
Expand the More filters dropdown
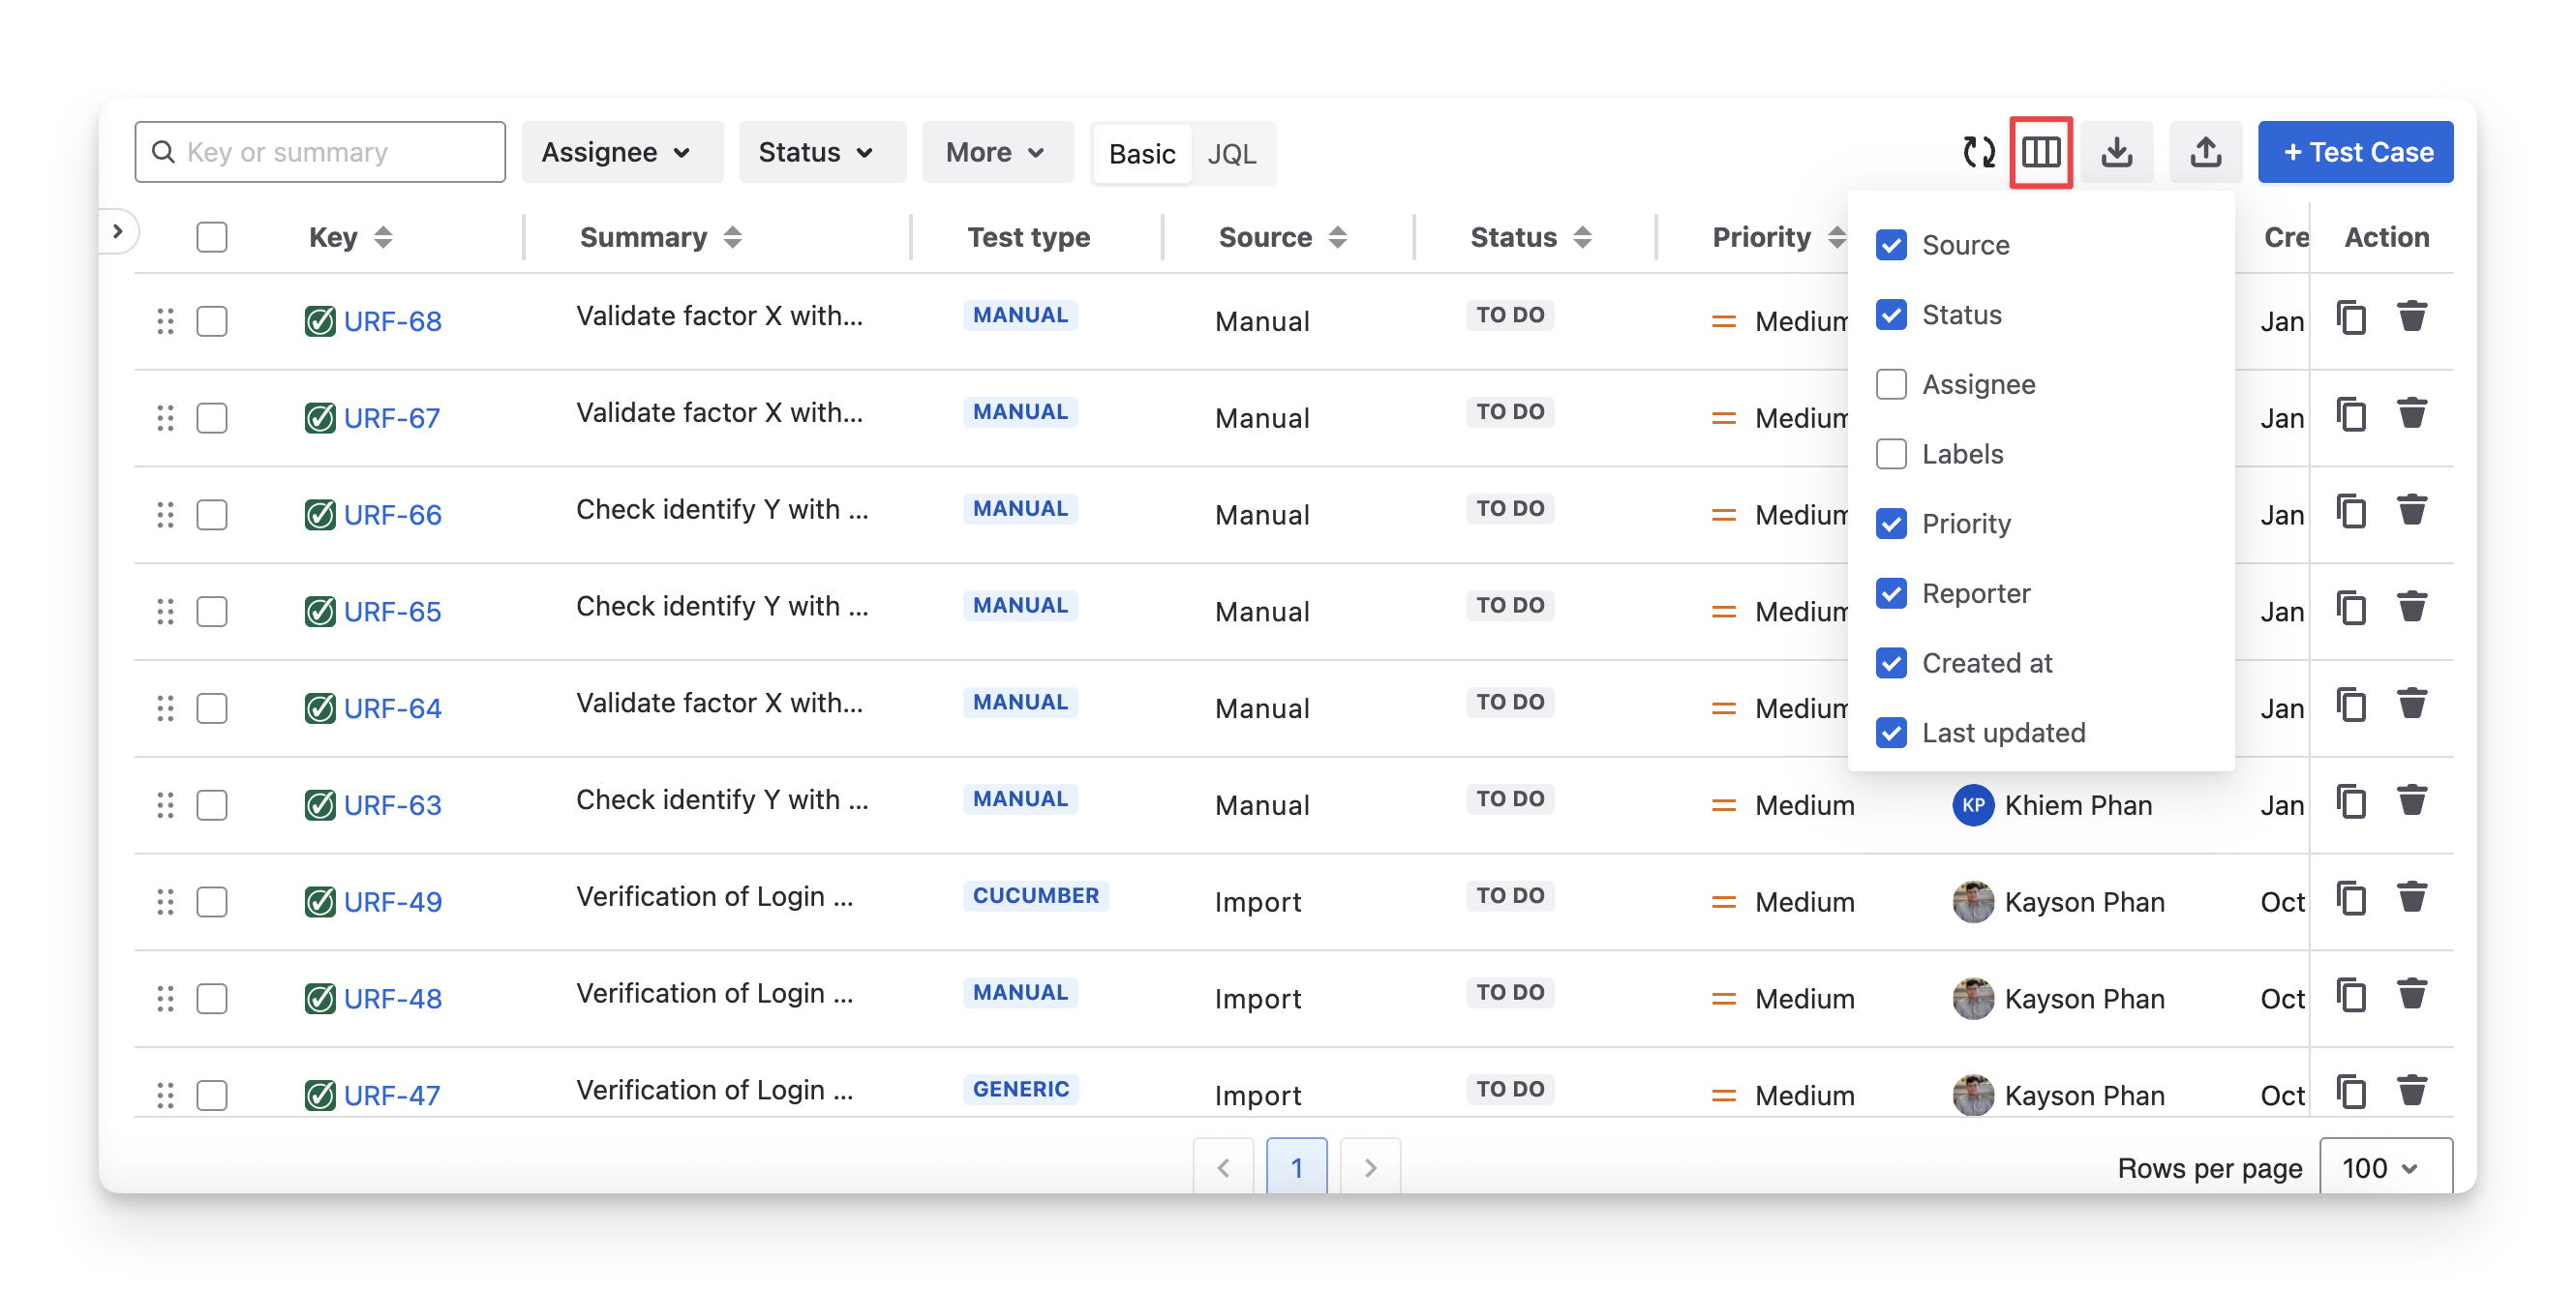pyautogui.click(x=996, y=152)
